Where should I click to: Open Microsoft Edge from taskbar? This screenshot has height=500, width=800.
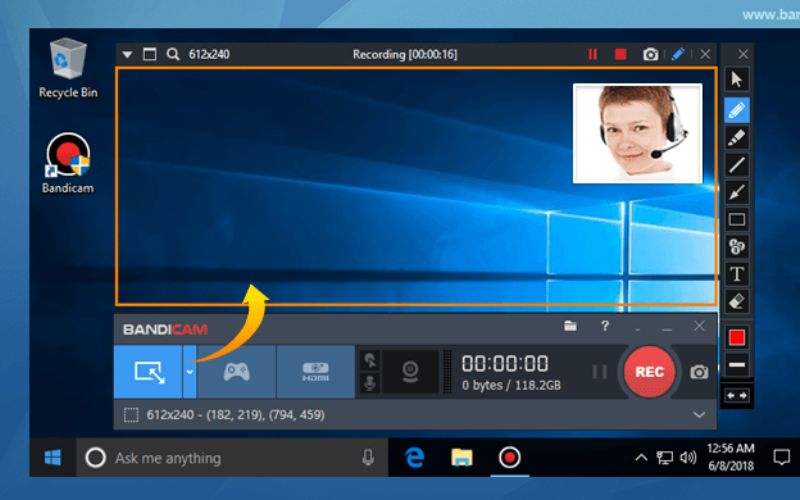(415, 458)
